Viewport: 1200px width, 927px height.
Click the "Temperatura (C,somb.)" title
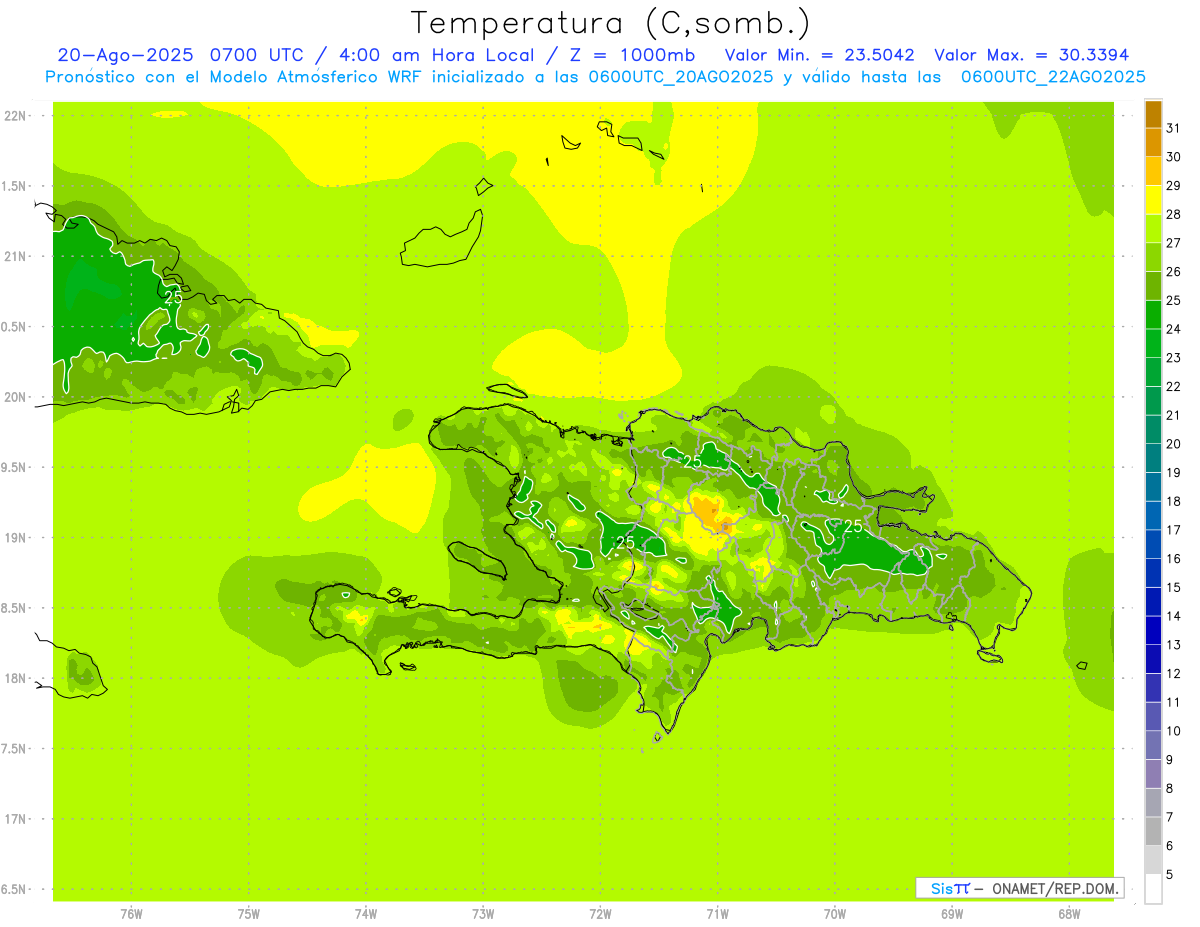pos(610,23)
